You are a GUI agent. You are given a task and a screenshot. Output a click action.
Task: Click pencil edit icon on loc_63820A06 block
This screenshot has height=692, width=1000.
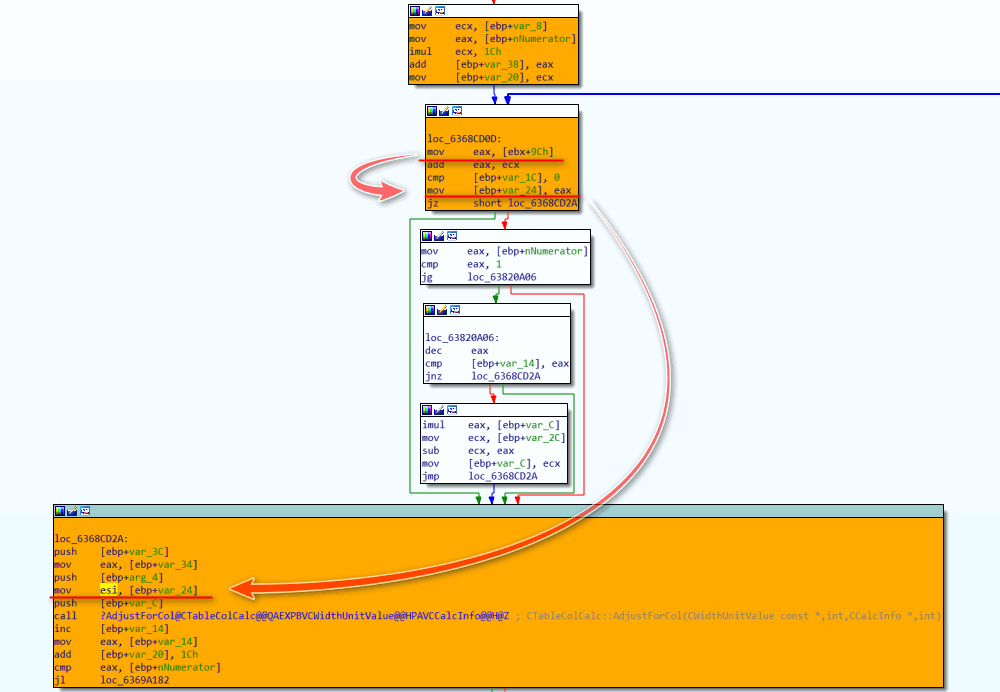coord(442,310)
